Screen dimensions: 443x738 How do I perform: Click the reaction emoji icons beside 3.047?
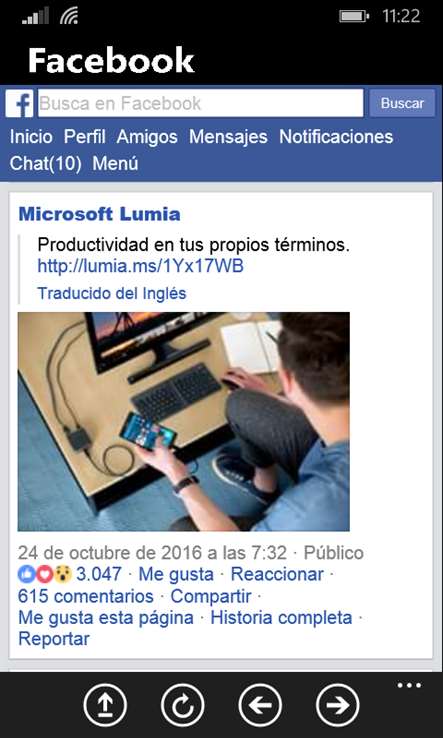(45, 574)
